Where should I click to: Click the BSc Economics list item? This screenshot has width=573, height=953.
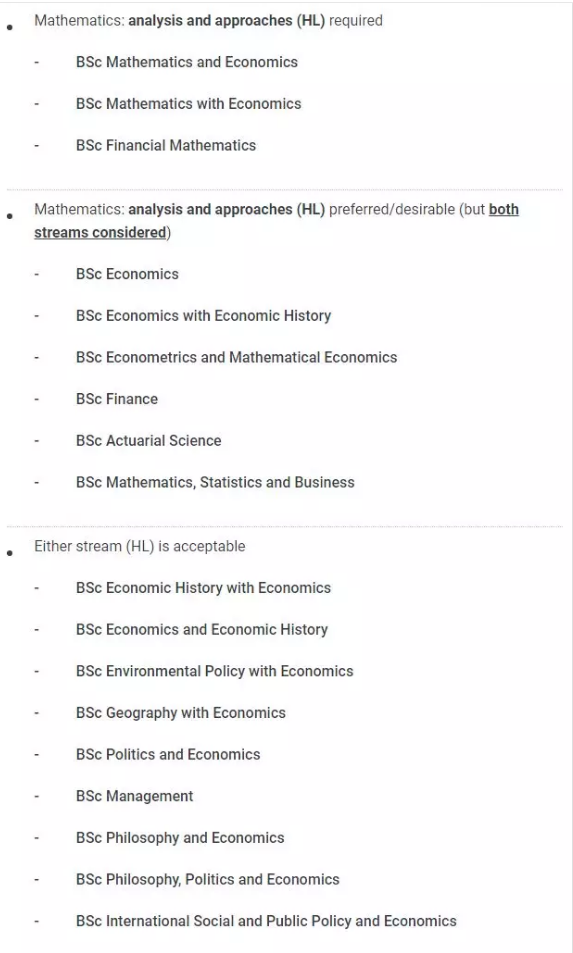[127, 274]
